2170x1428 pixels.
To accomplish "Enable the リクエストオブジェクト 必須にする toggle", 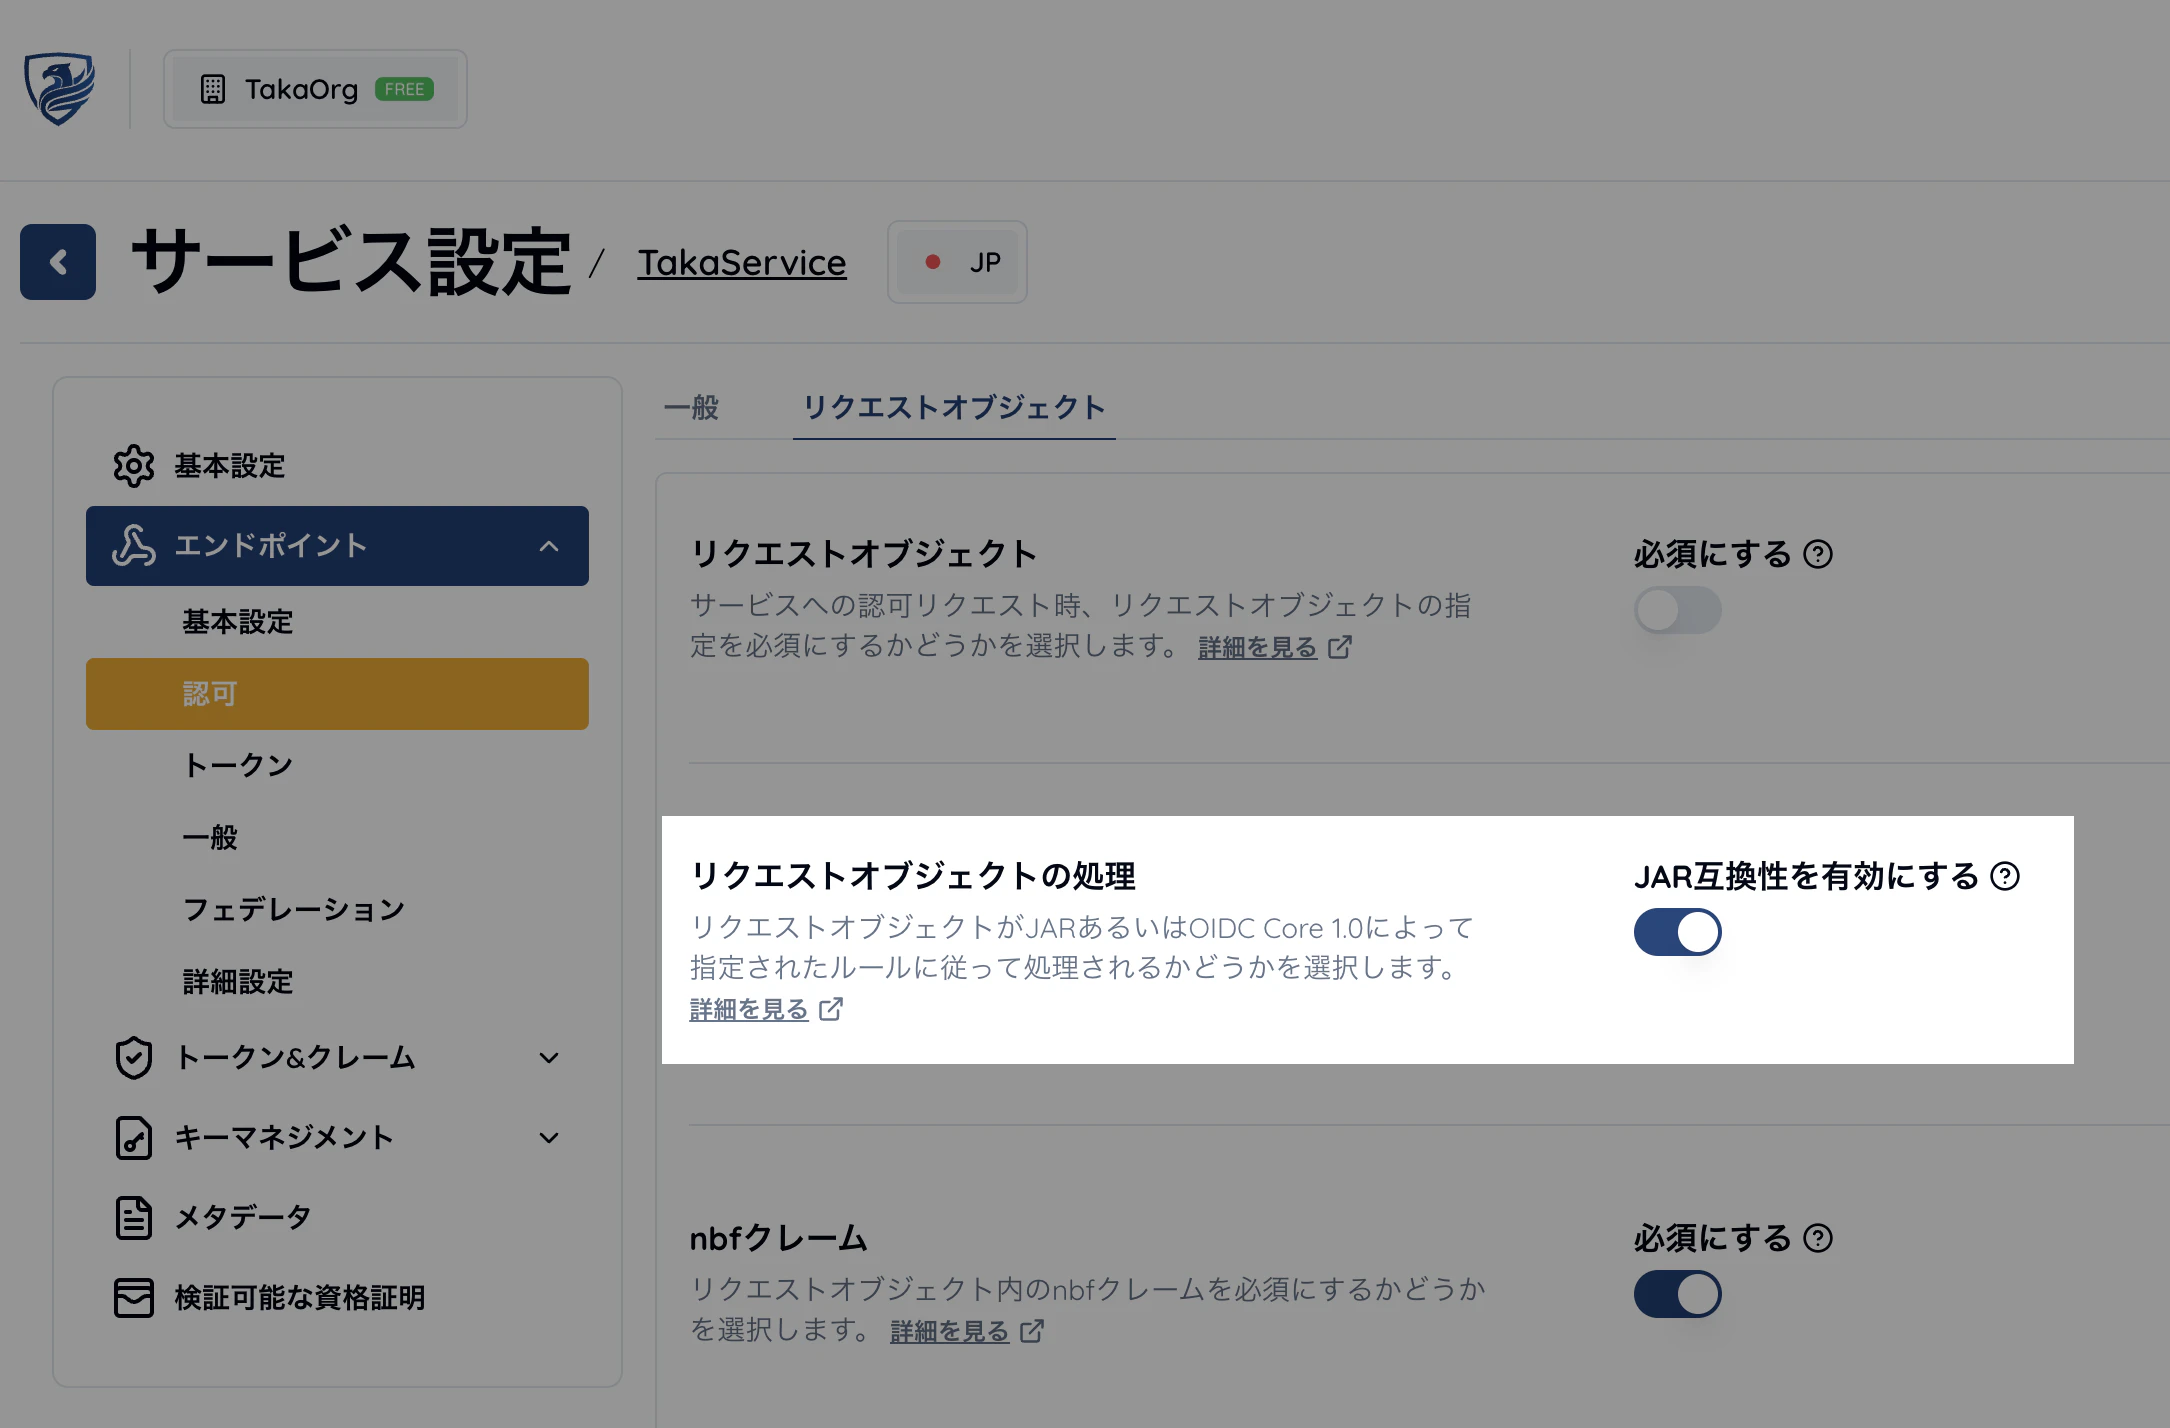I will point(1677,610).
